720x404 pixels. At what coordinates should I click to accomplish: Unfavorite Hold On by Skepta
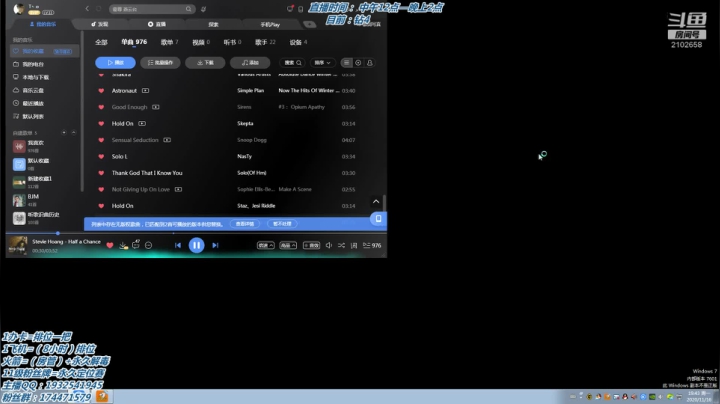point(101,123)
